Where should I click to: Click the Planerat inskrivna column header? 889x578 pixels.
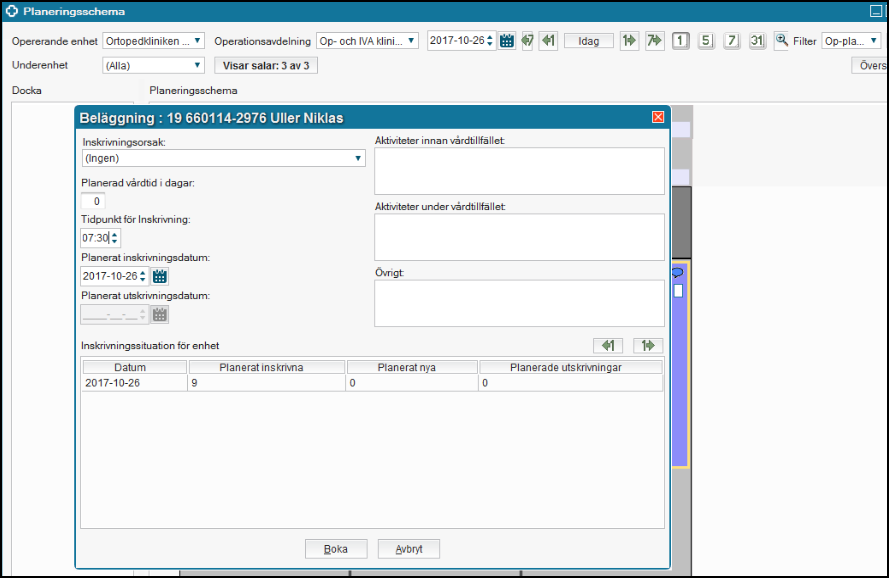[267, 367]
